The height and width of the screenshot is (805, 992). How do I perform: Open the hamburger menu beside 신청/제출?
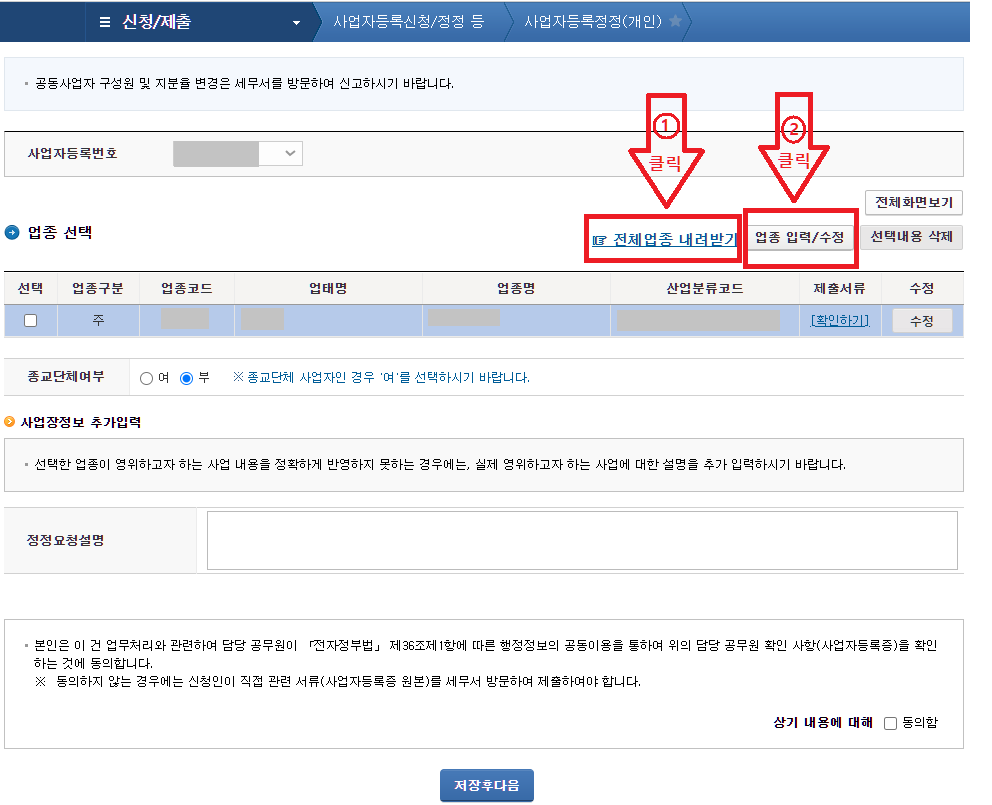(103, 23)
